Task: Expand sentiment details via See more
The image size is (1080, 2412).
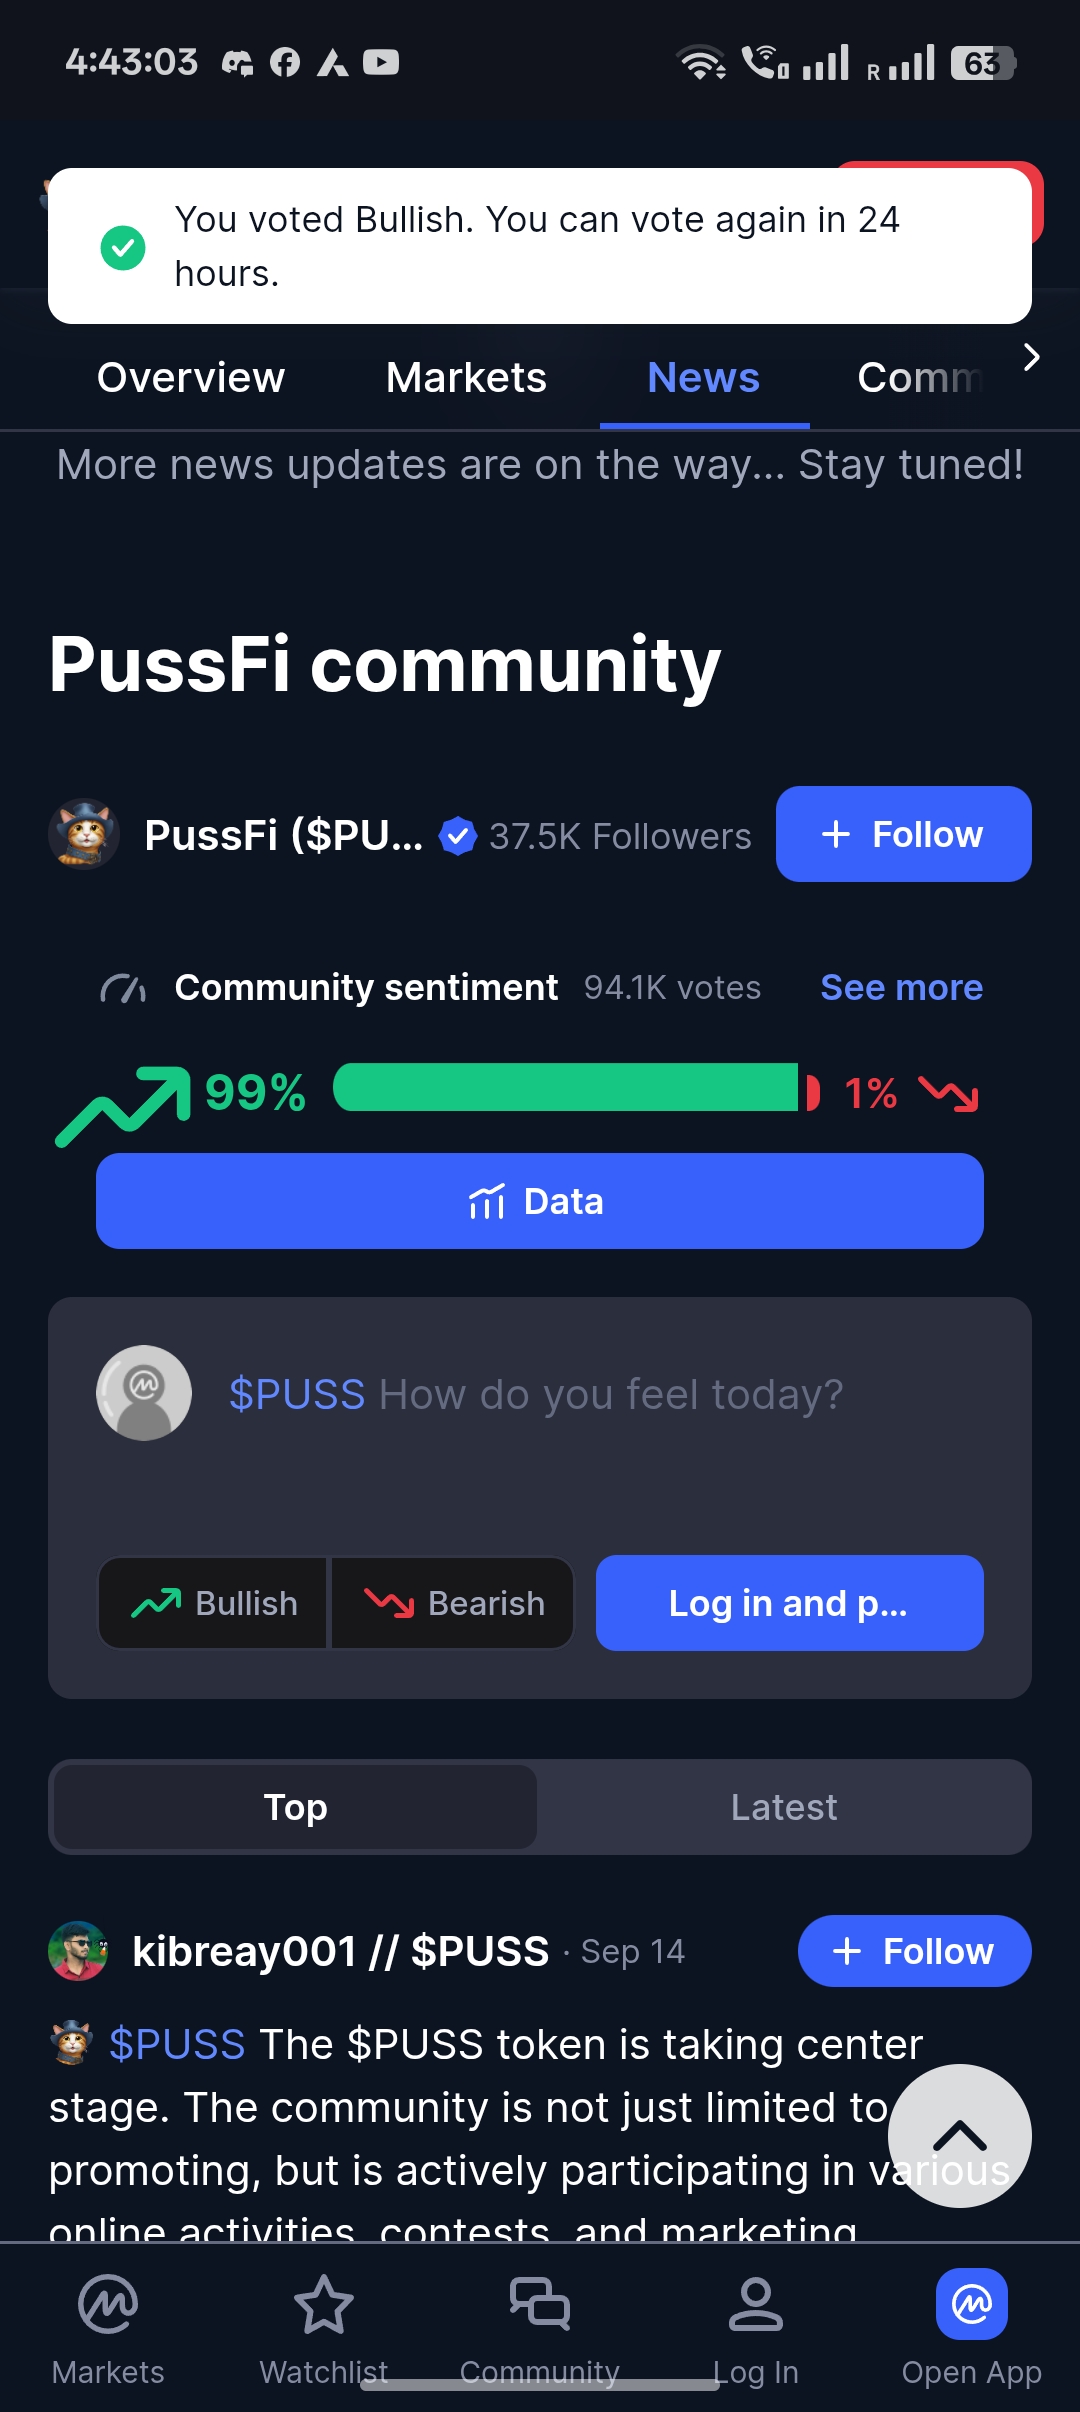Action: [902, 987]
